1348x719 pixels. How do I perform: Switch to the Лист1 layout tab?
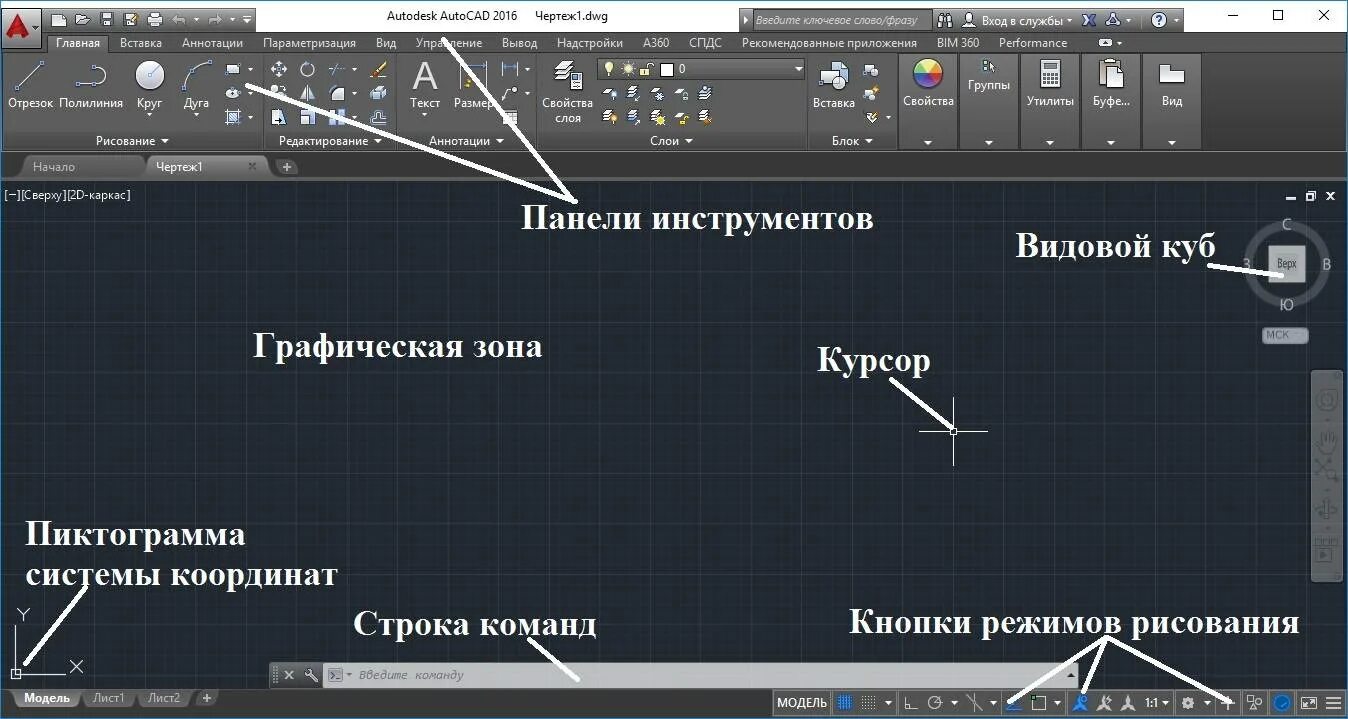click(108, 698)
